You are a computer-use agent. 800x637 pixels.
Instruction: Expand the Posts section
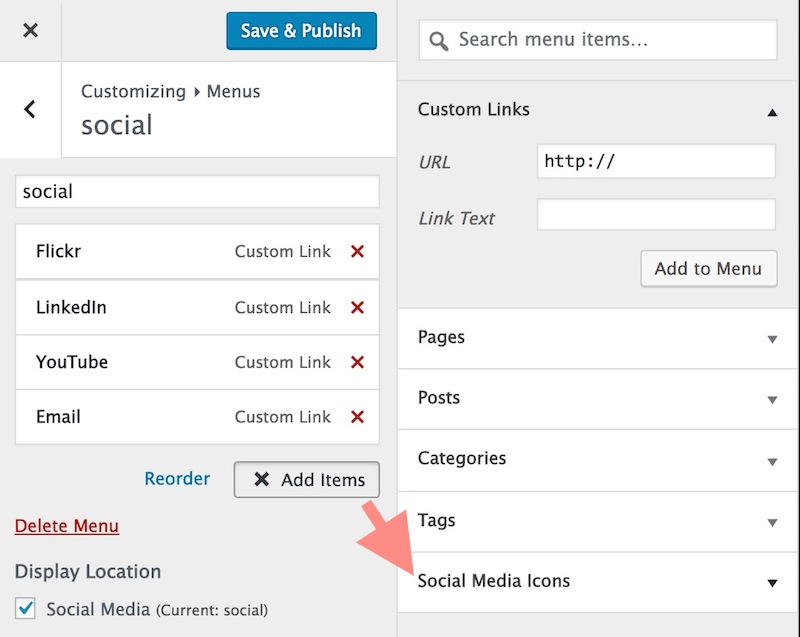click(597, 399)
